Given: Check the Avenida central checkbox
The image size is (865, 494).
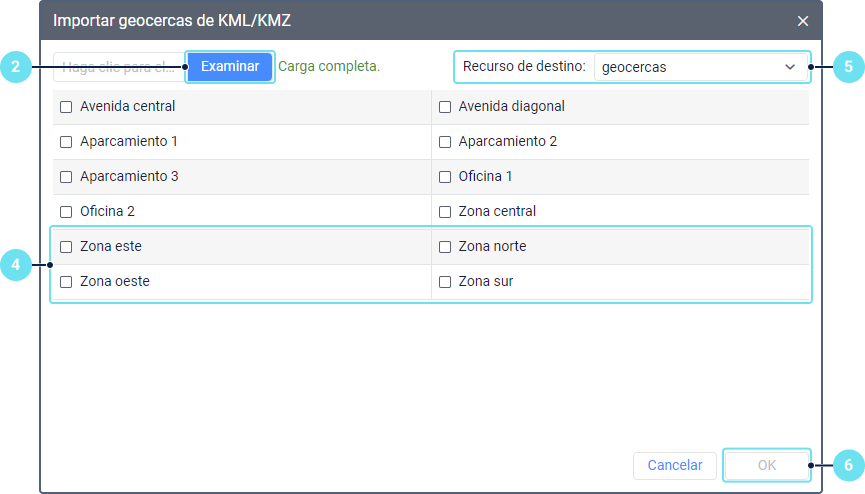Looking at the screenshot, I should point(66,106).
